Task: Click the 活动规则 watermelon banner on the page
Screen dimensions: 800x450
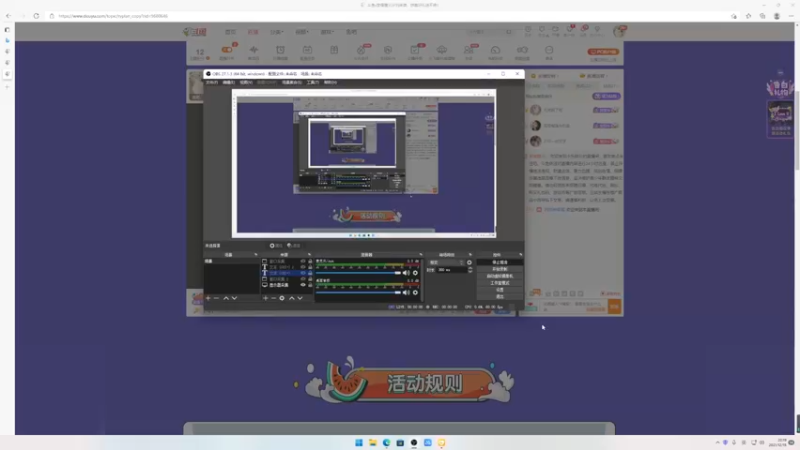Action: point(409,381)
